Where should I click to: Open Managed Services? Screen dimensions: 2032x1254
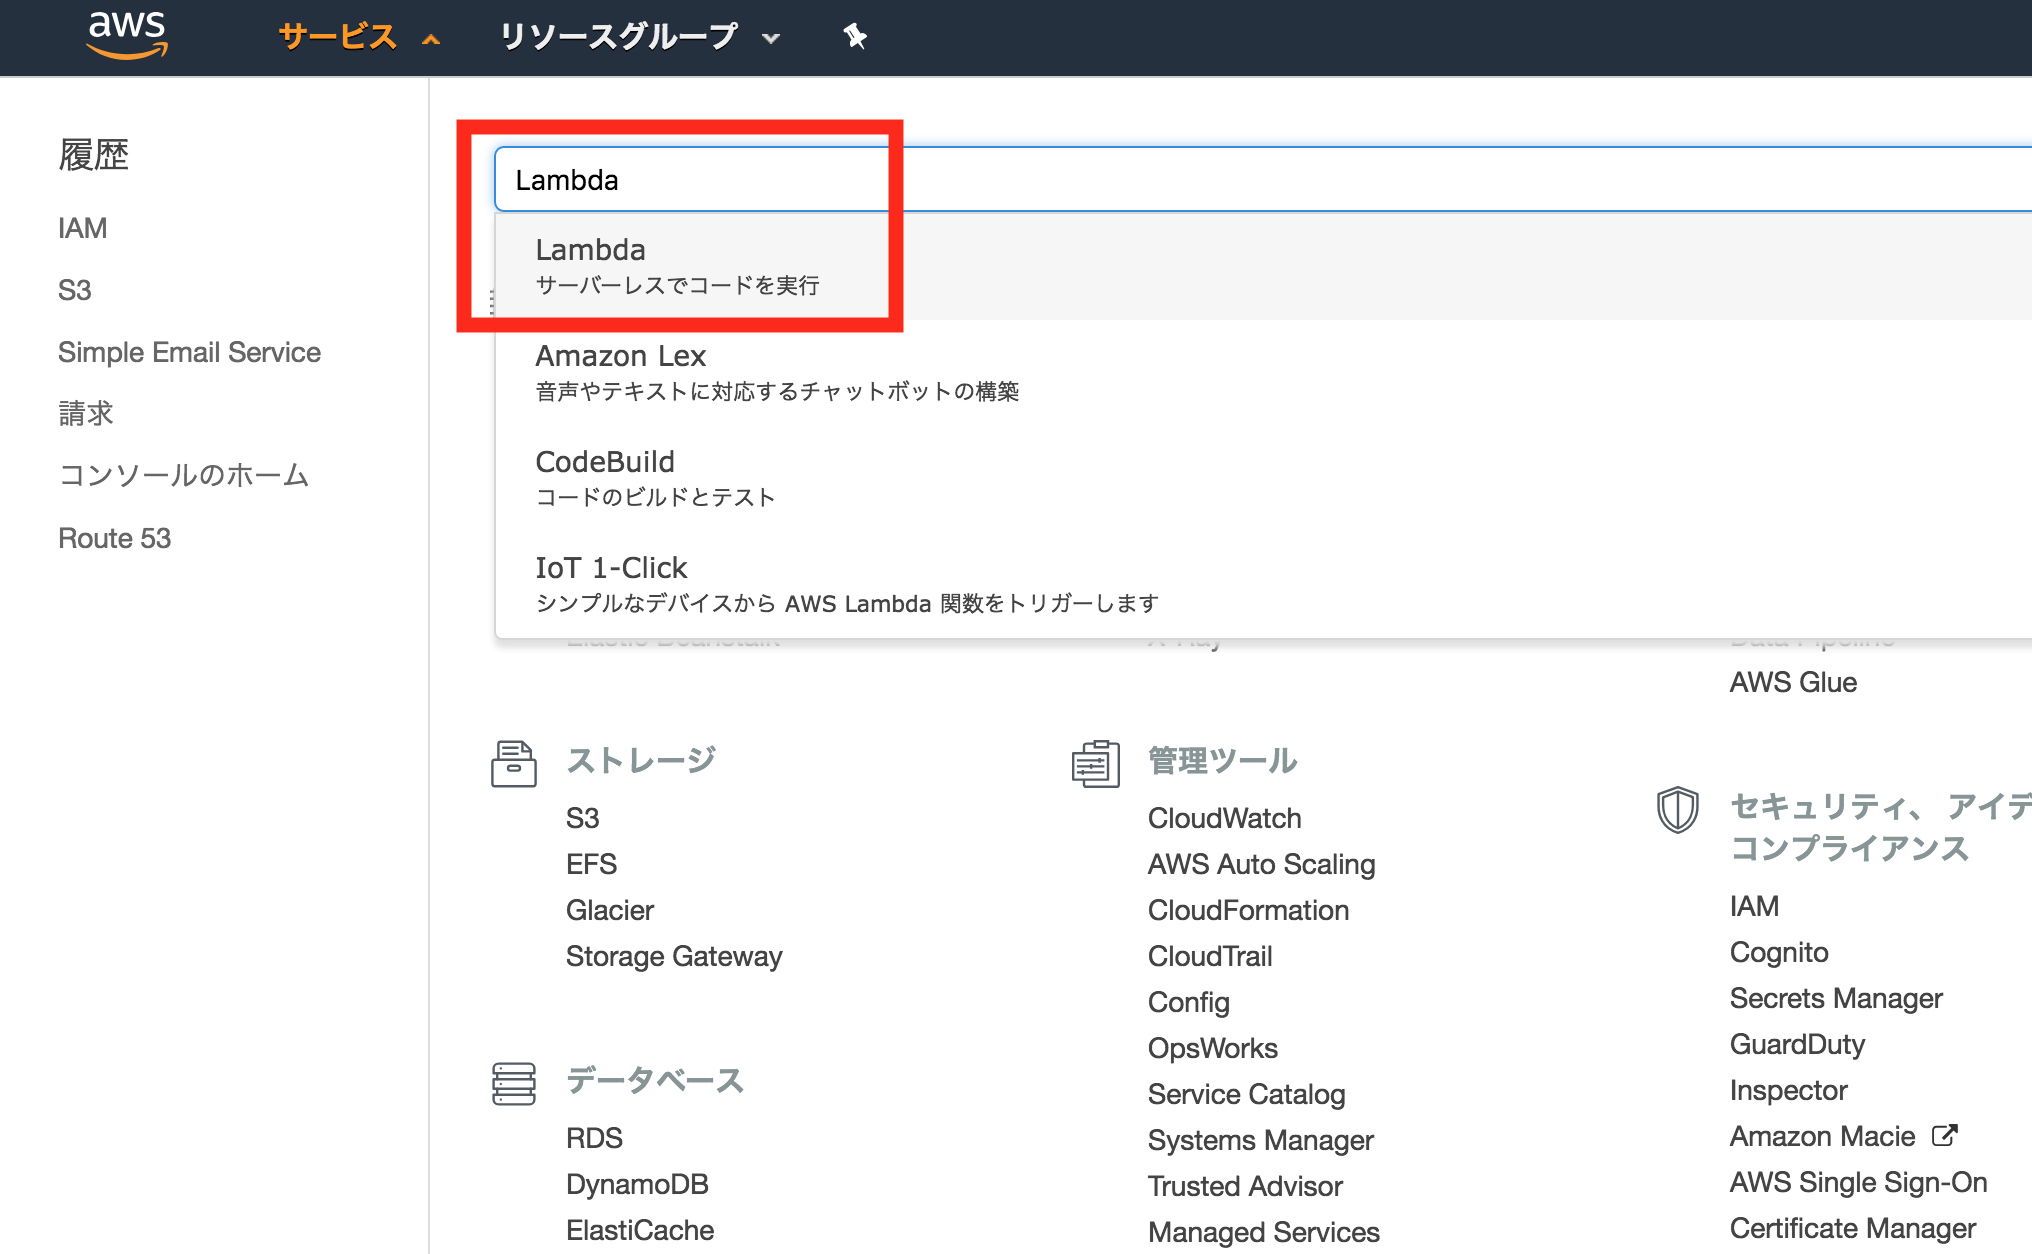click(x=1264, y=1232)
